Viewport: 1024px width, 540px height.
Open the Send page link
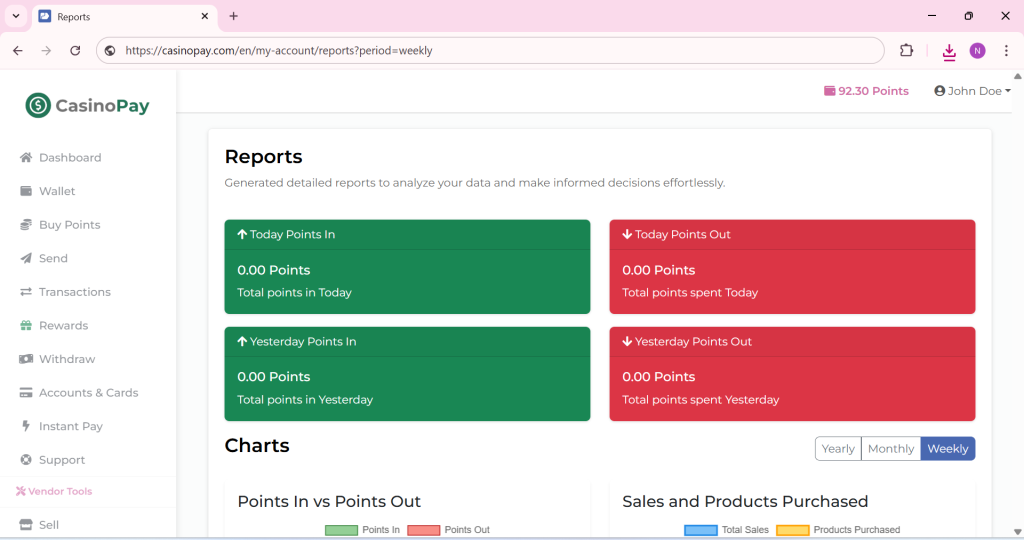pyautogui.click(x=53, y=258)
